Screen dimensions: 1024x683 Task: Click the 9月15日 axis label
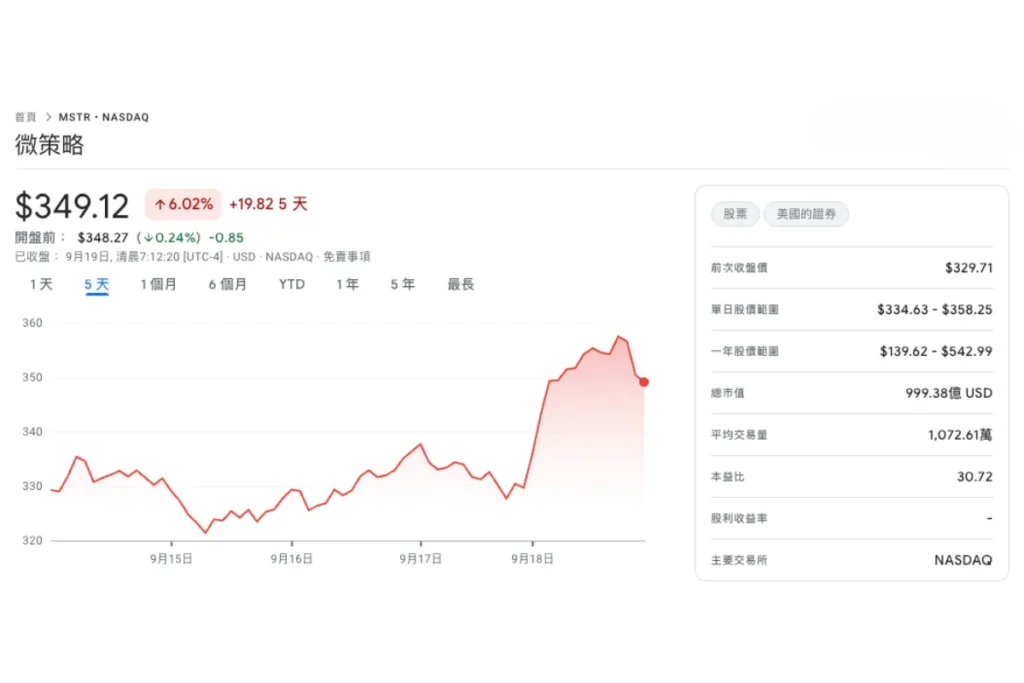click(x=171, y=559)
